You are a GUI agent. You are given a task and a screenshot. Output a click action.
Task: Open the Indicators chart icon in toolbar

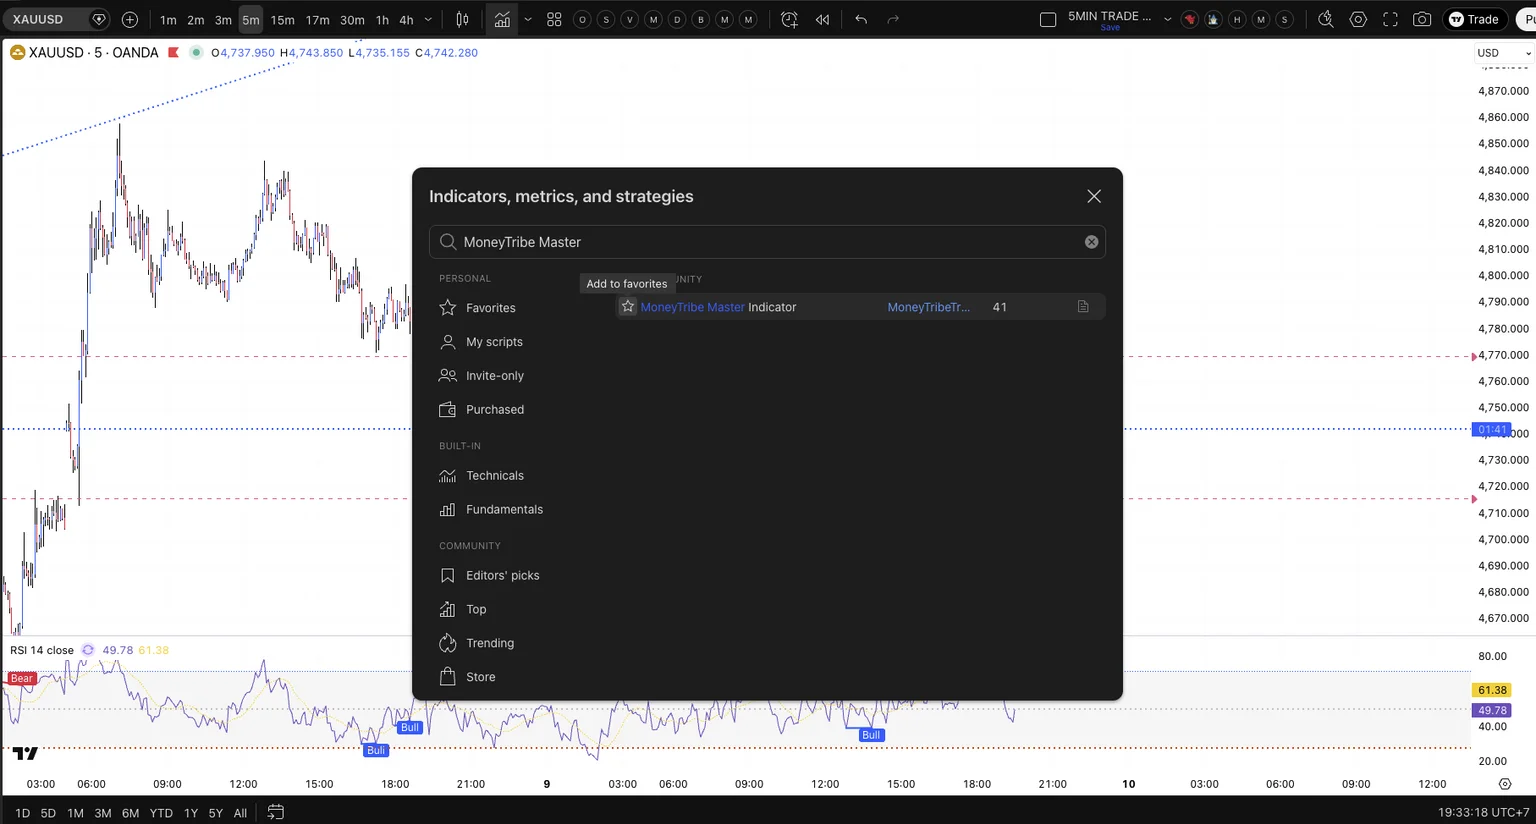[x=501, y=19]
